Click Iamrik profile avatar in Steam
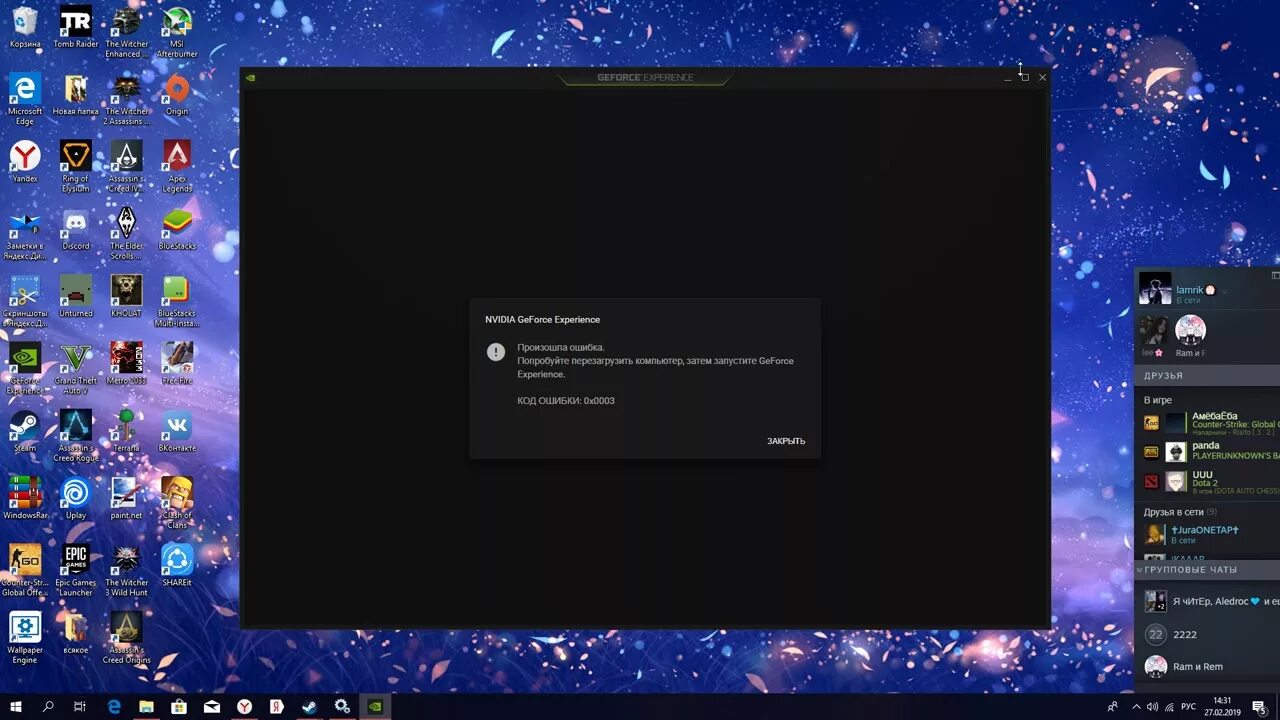 1155,288
